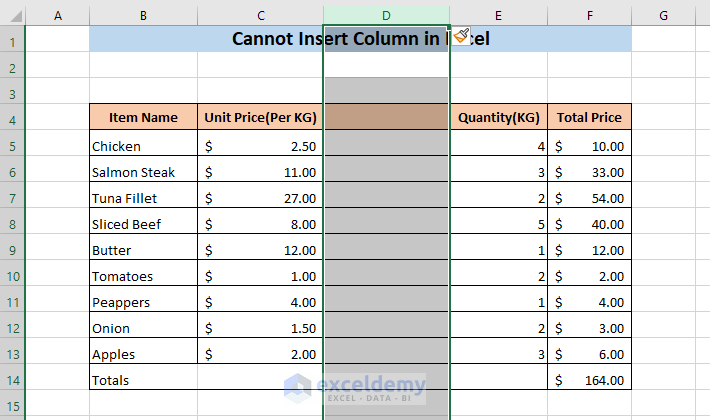Select Chicken's unit price cell 2.50

[260, 146]
